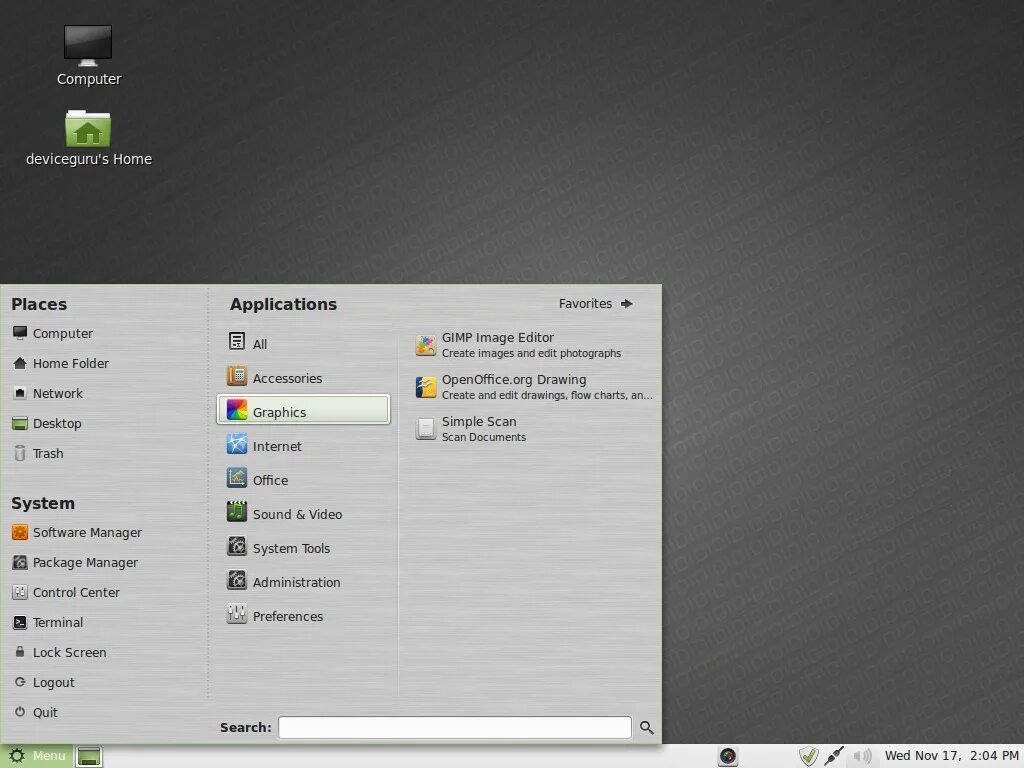Screen dimensions: 1024x768
Task: Click the 'Scan Documents' description text
Action: (483, 437)
